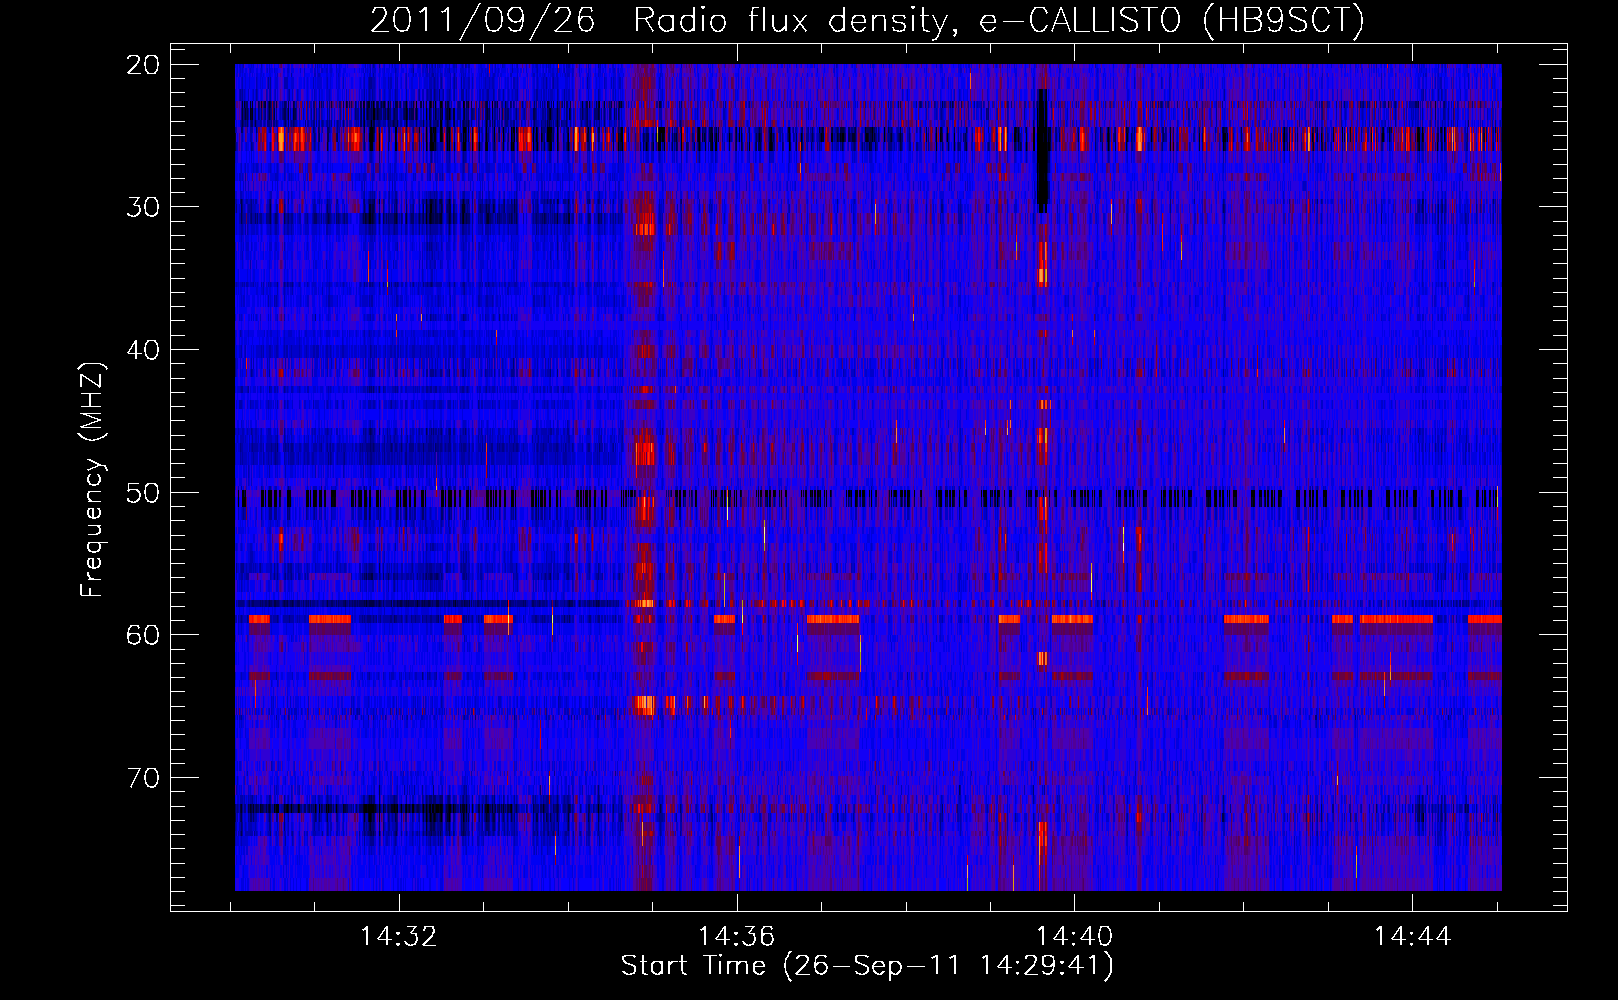Viewport: 1618px width, 1000px height.
Task: Click the 'Start Time (26-Sep-11 14:29:41)' axis label
Action: [x=867, y=966]
